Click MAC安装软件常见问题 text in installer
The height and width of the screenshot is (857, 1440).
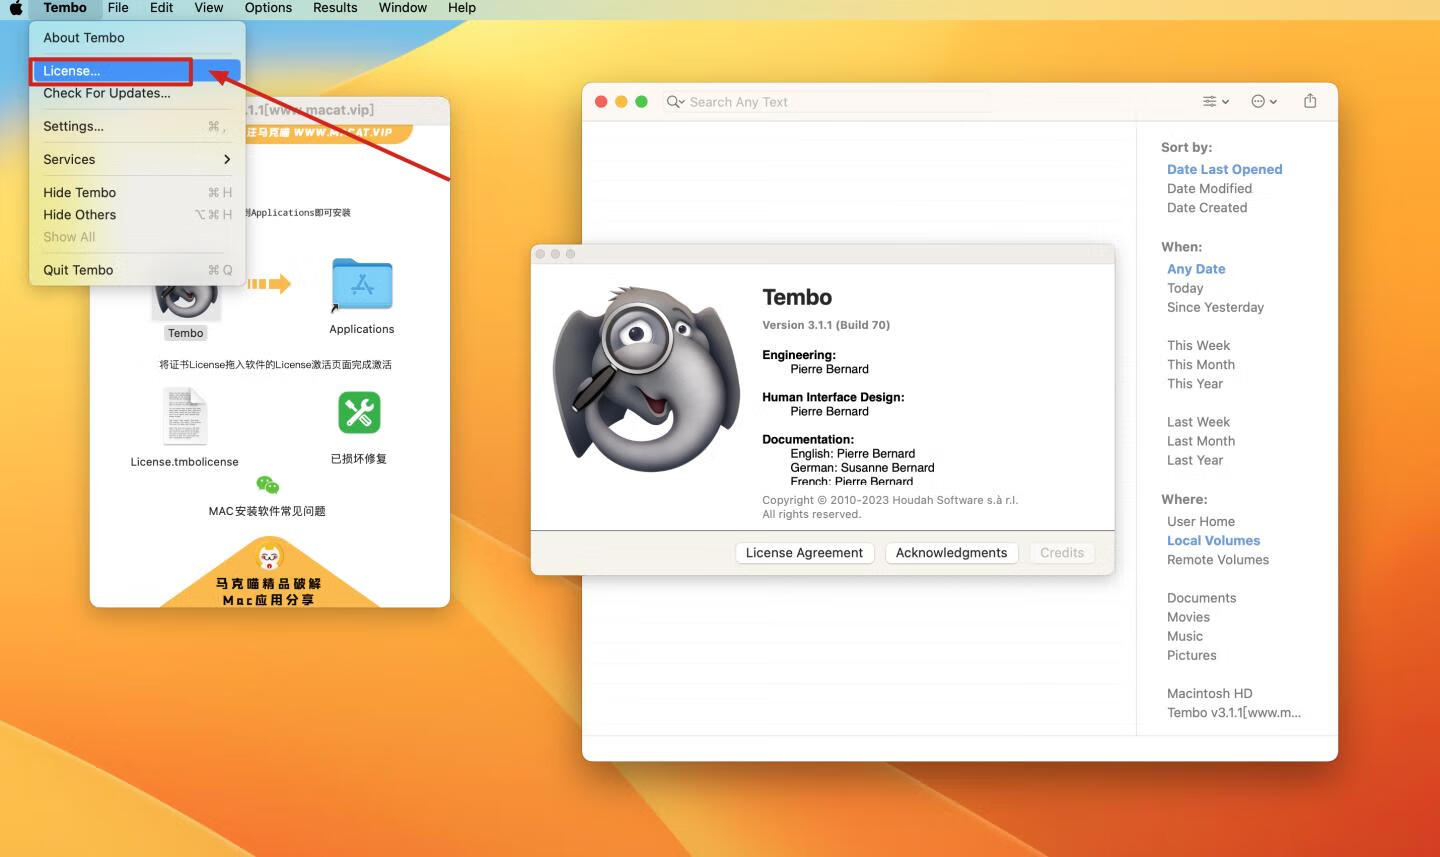[267, 511]
